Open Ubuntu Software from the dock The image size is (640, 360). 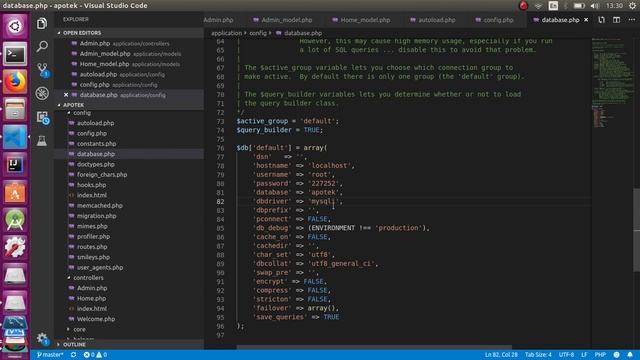pyautogui.click(x=15, y=192)
